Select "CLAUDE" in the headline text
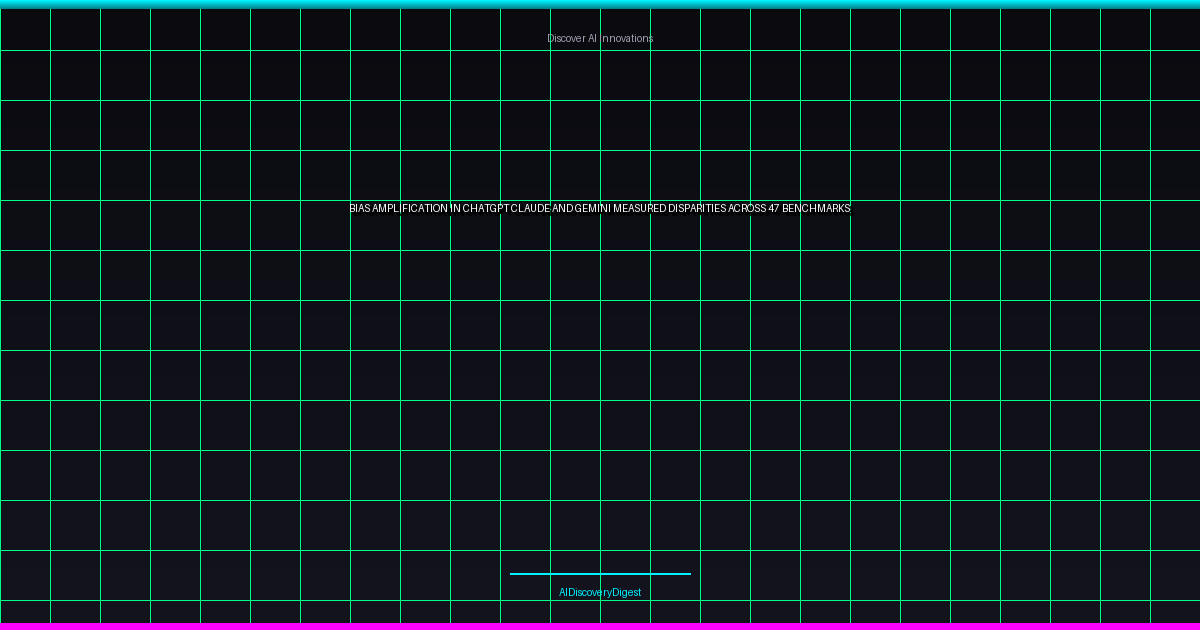1200x630 pixels. (530, 208)
